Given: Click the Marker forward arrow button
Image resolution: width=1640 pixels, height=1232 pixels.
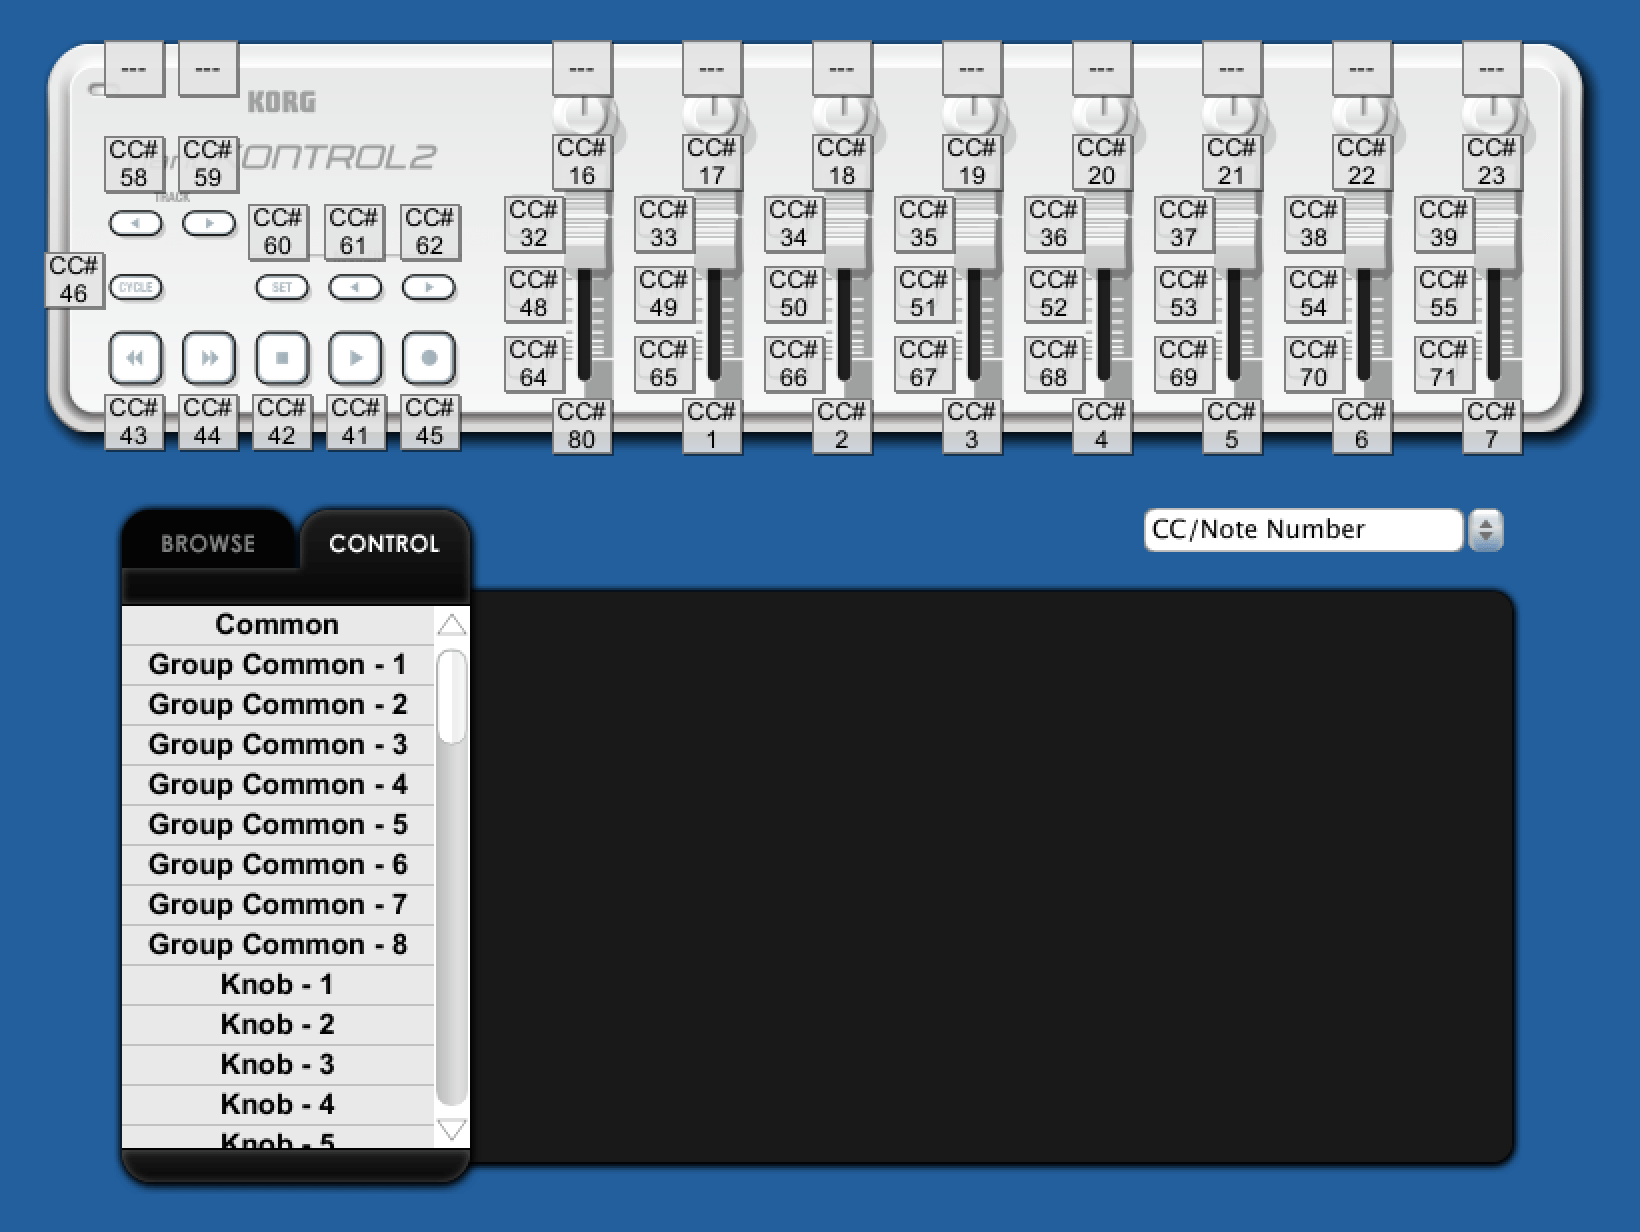Looking at the screenshot, I should (428, 288).
